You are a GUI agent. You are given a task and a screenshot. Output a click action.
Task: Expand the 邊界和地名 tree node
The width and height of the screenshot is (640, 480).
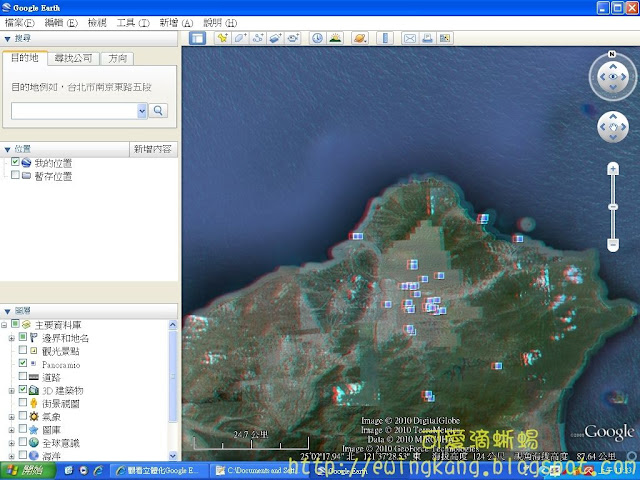tap(11, 338)
